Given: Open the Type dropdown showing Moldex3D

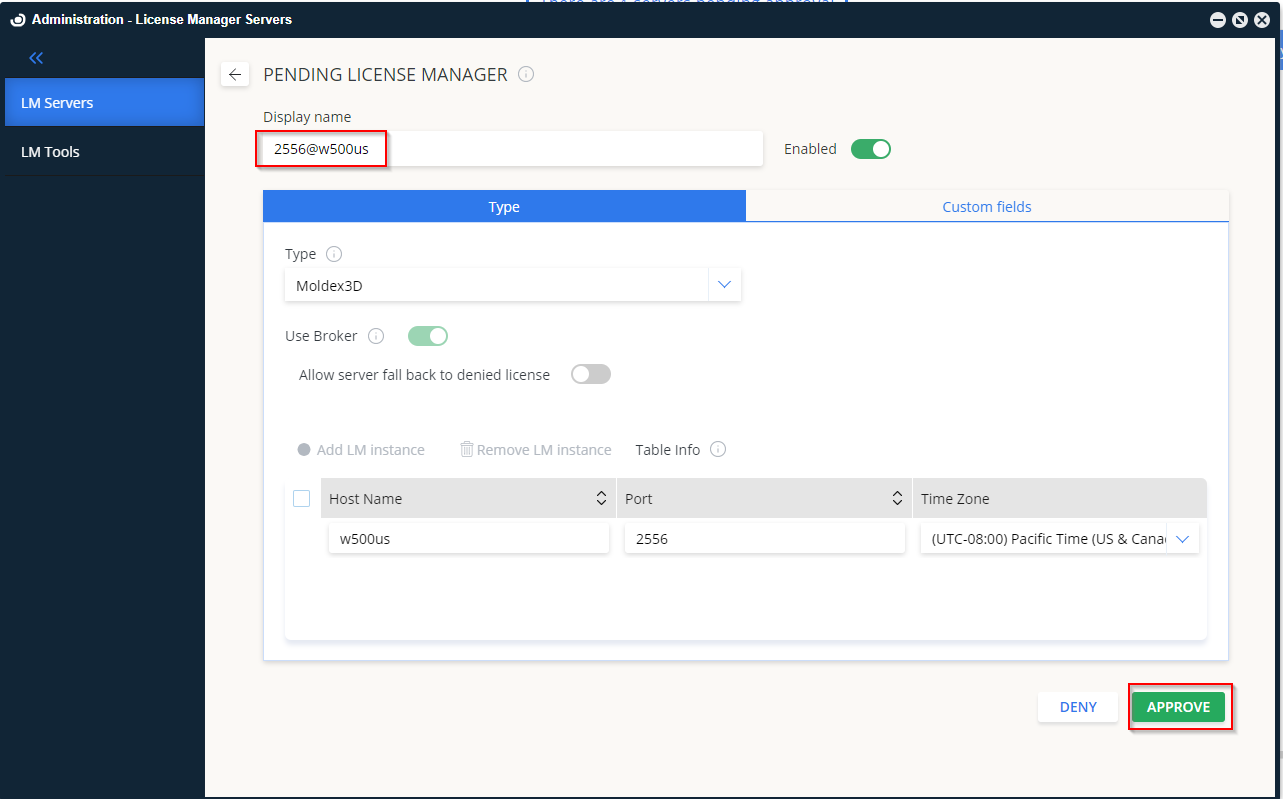Looking at the screenshot, I should tap(724, 284).
